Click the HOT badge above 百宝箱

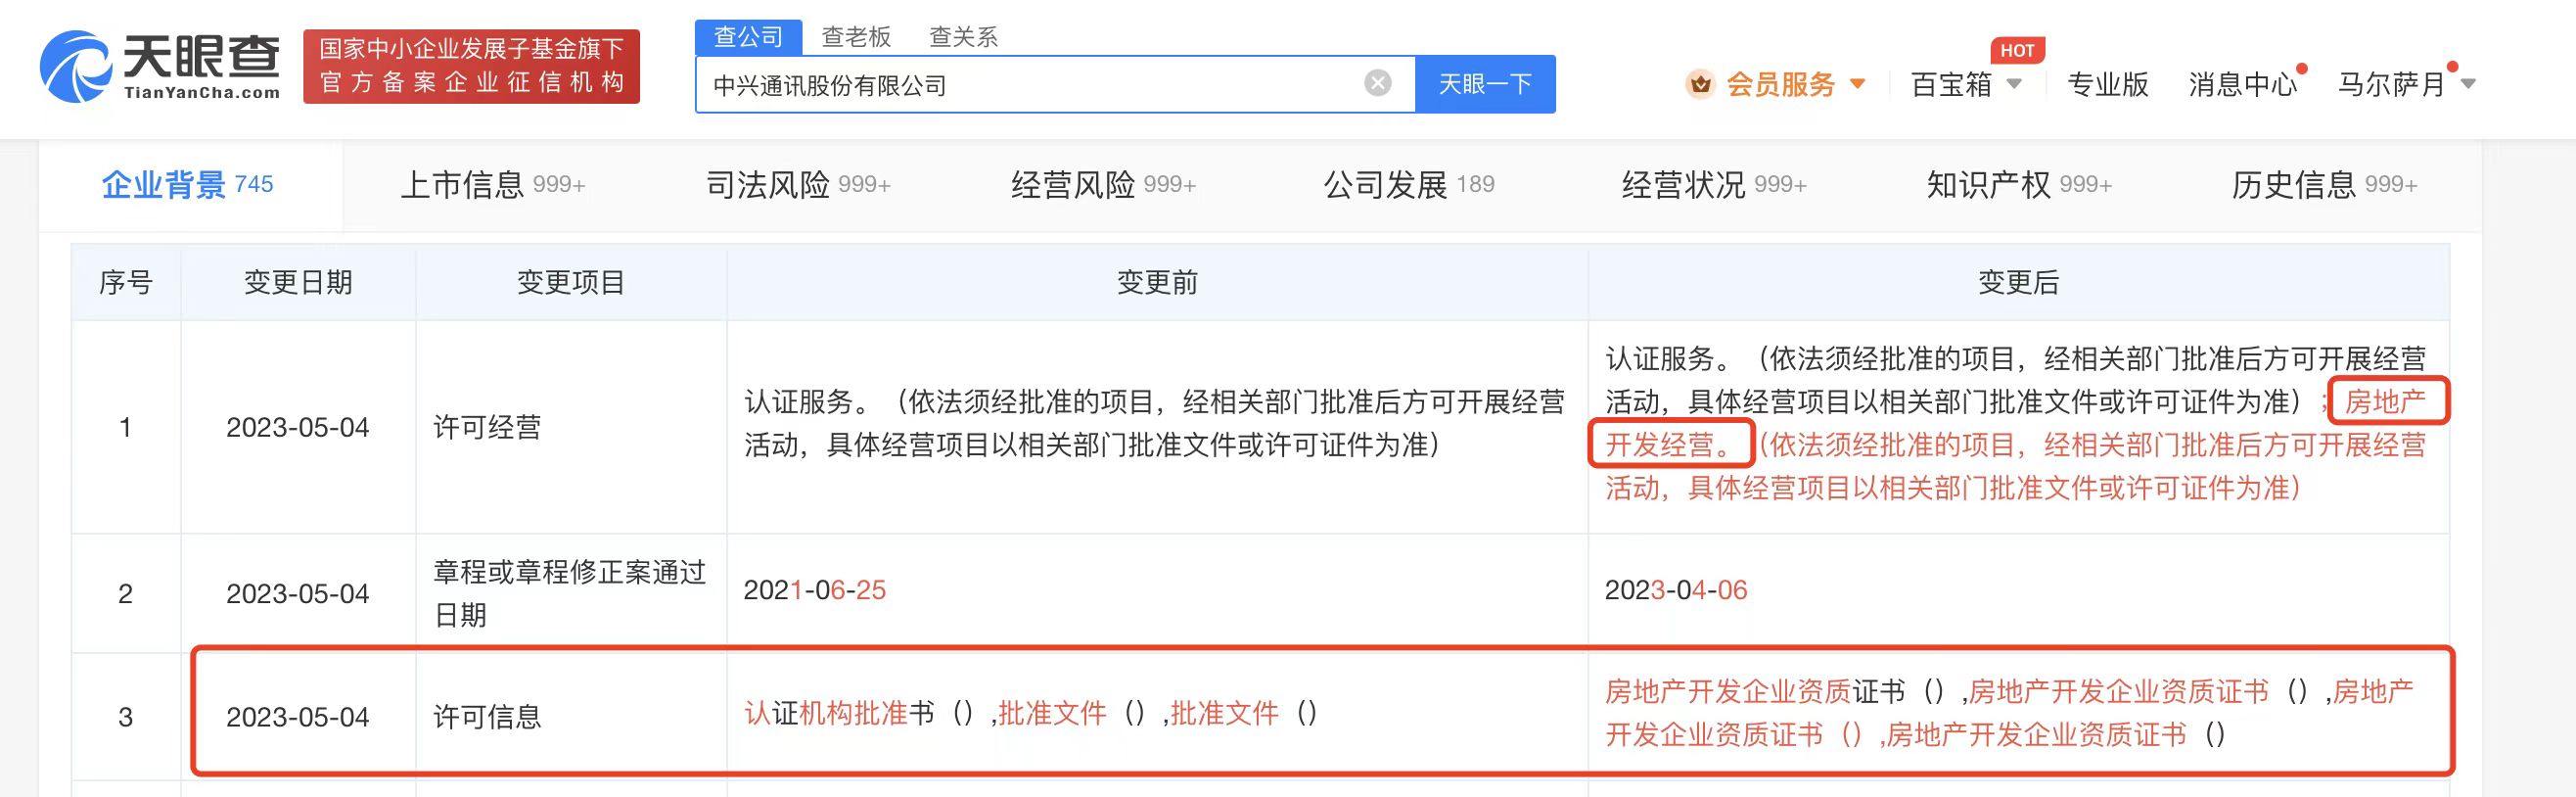2016,50
